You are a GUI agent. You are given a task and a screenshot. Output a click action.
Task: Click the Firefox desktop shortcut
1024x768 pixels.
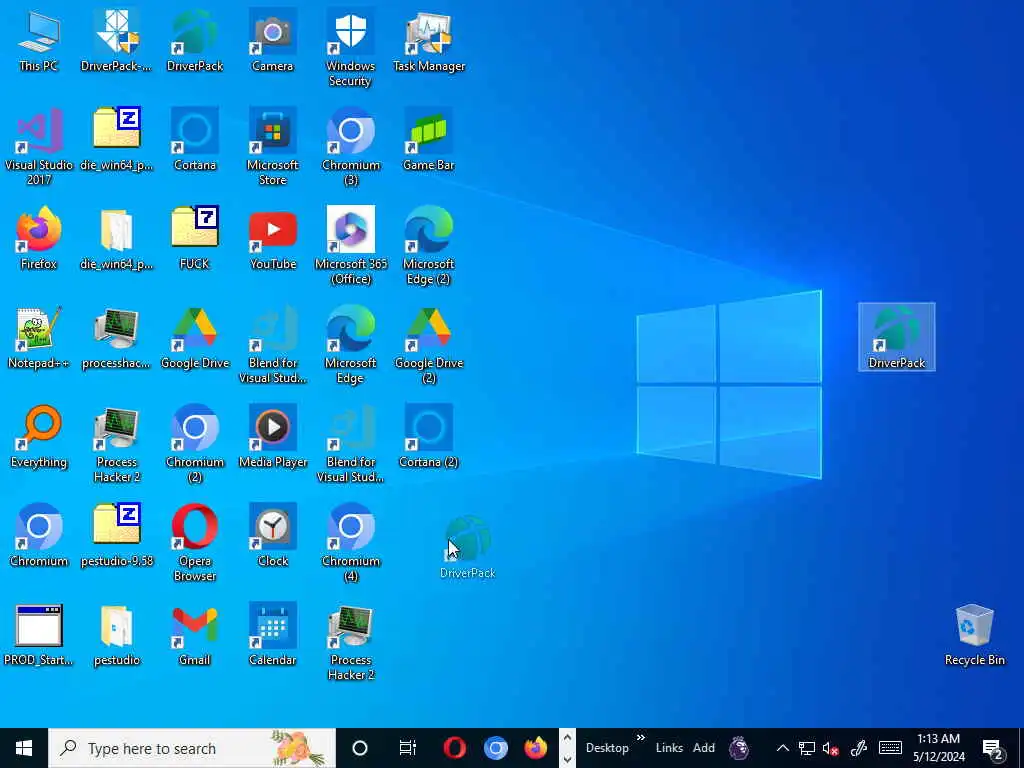(x=39, y=238)
